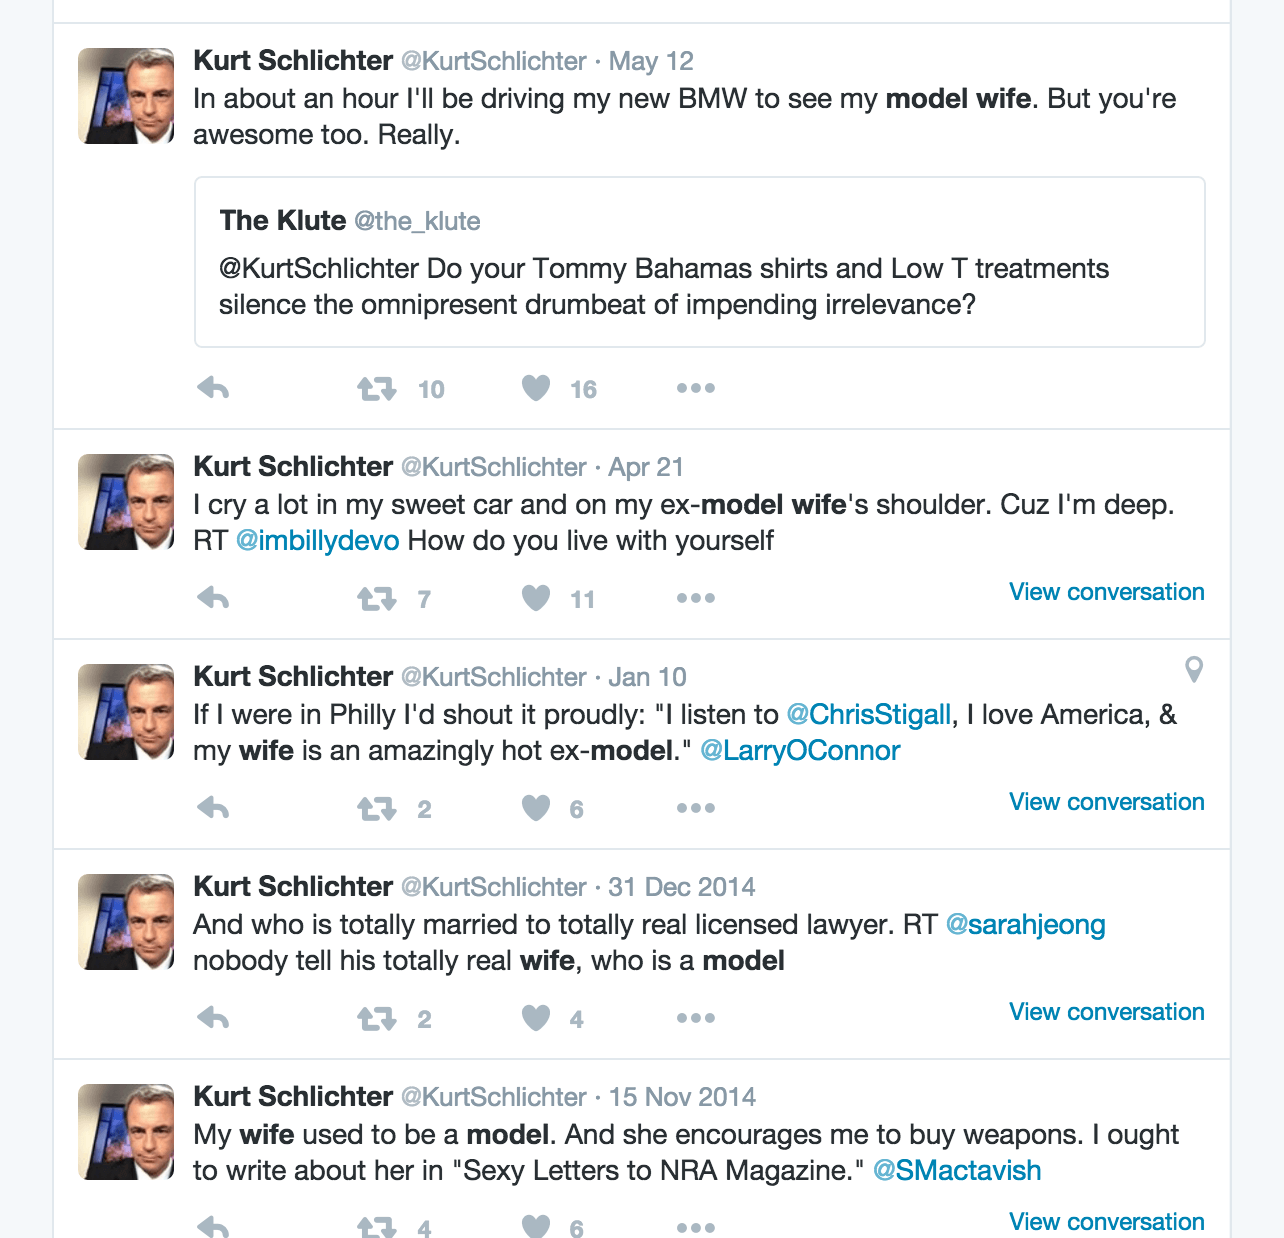Click the @sarahjeong mention link
Image resolution: width=1284 pixels, height=1238 pixels.
(1025, 925)
